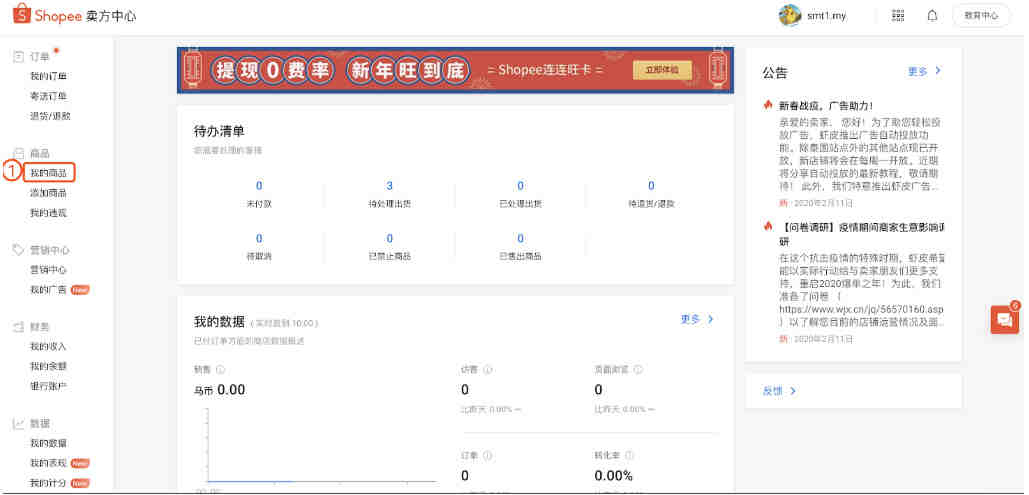Open 营销中心 sub-item in sidebar
Image resolution: width=1029 pixels, height=495 pixels.
tap(49, 269)
